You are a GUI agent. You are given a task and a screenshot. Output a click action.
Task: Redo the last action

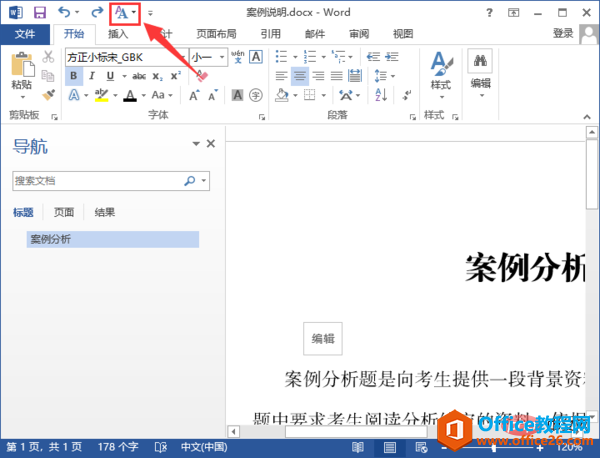pos(97,13)
